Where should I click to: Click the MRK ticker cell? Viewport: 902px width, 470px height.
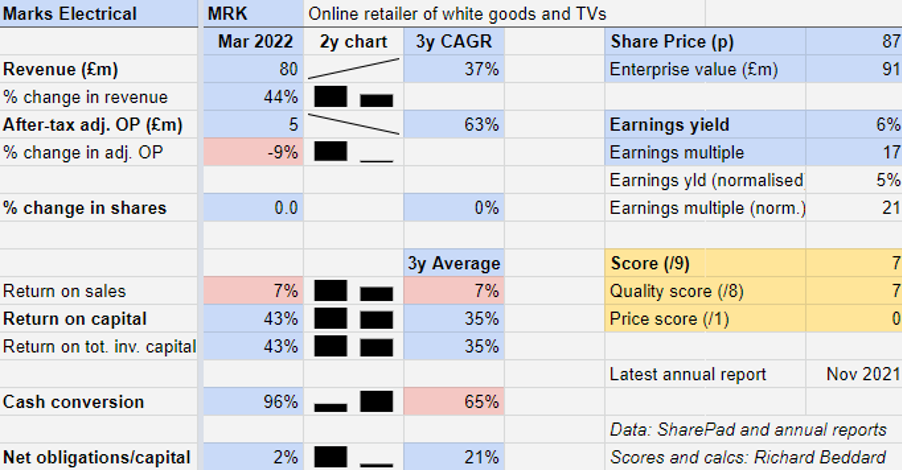[253, 13]
